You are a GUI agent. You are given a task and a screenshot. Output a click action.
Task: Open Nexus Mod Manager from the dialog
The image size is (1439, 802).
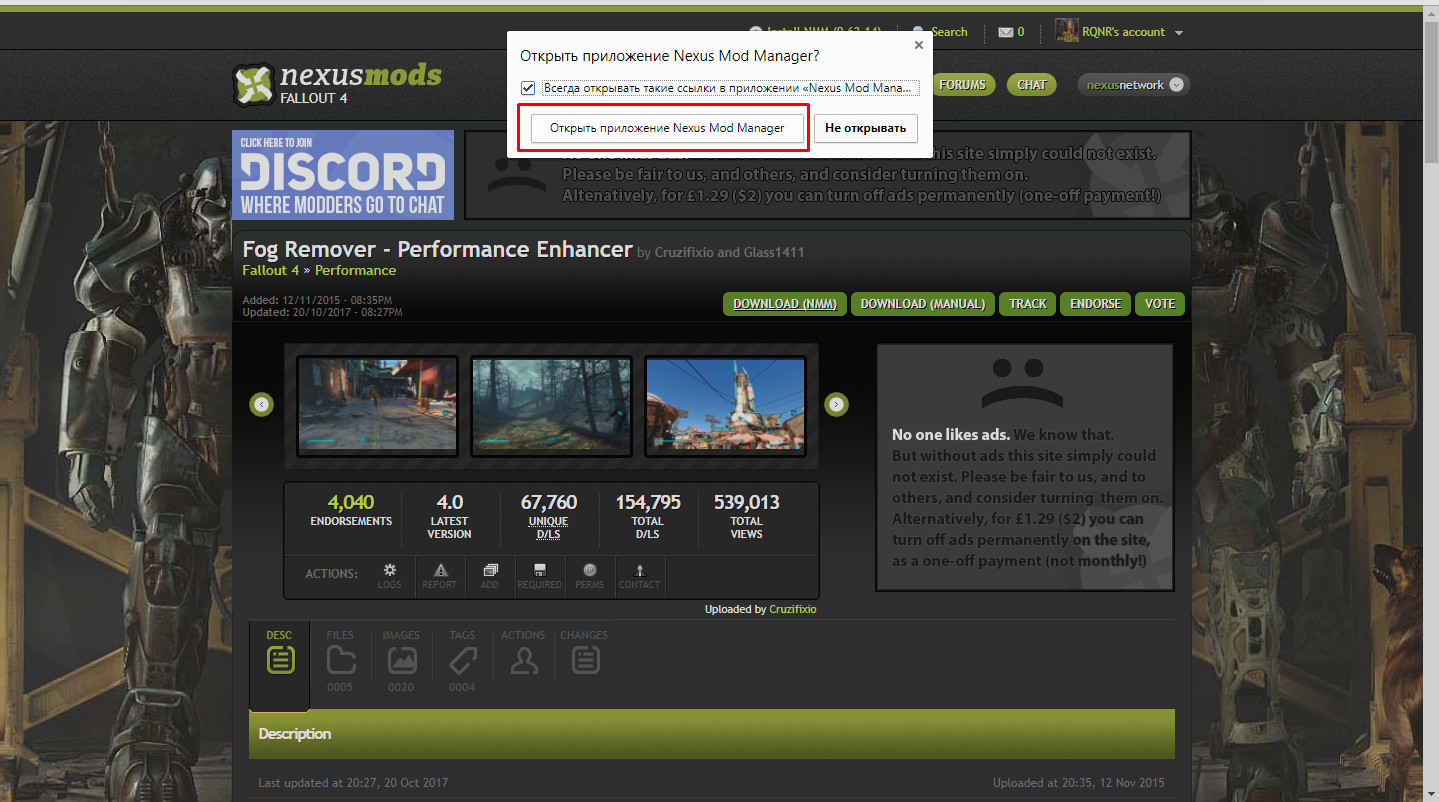(x=667, y=128)
